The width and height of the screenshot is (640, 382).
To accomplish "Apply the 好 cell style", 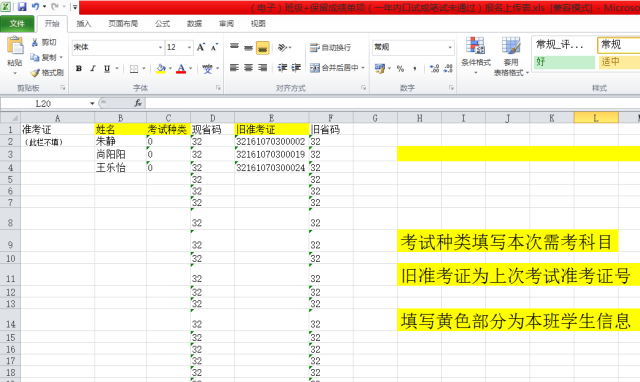I will [564, 62].
